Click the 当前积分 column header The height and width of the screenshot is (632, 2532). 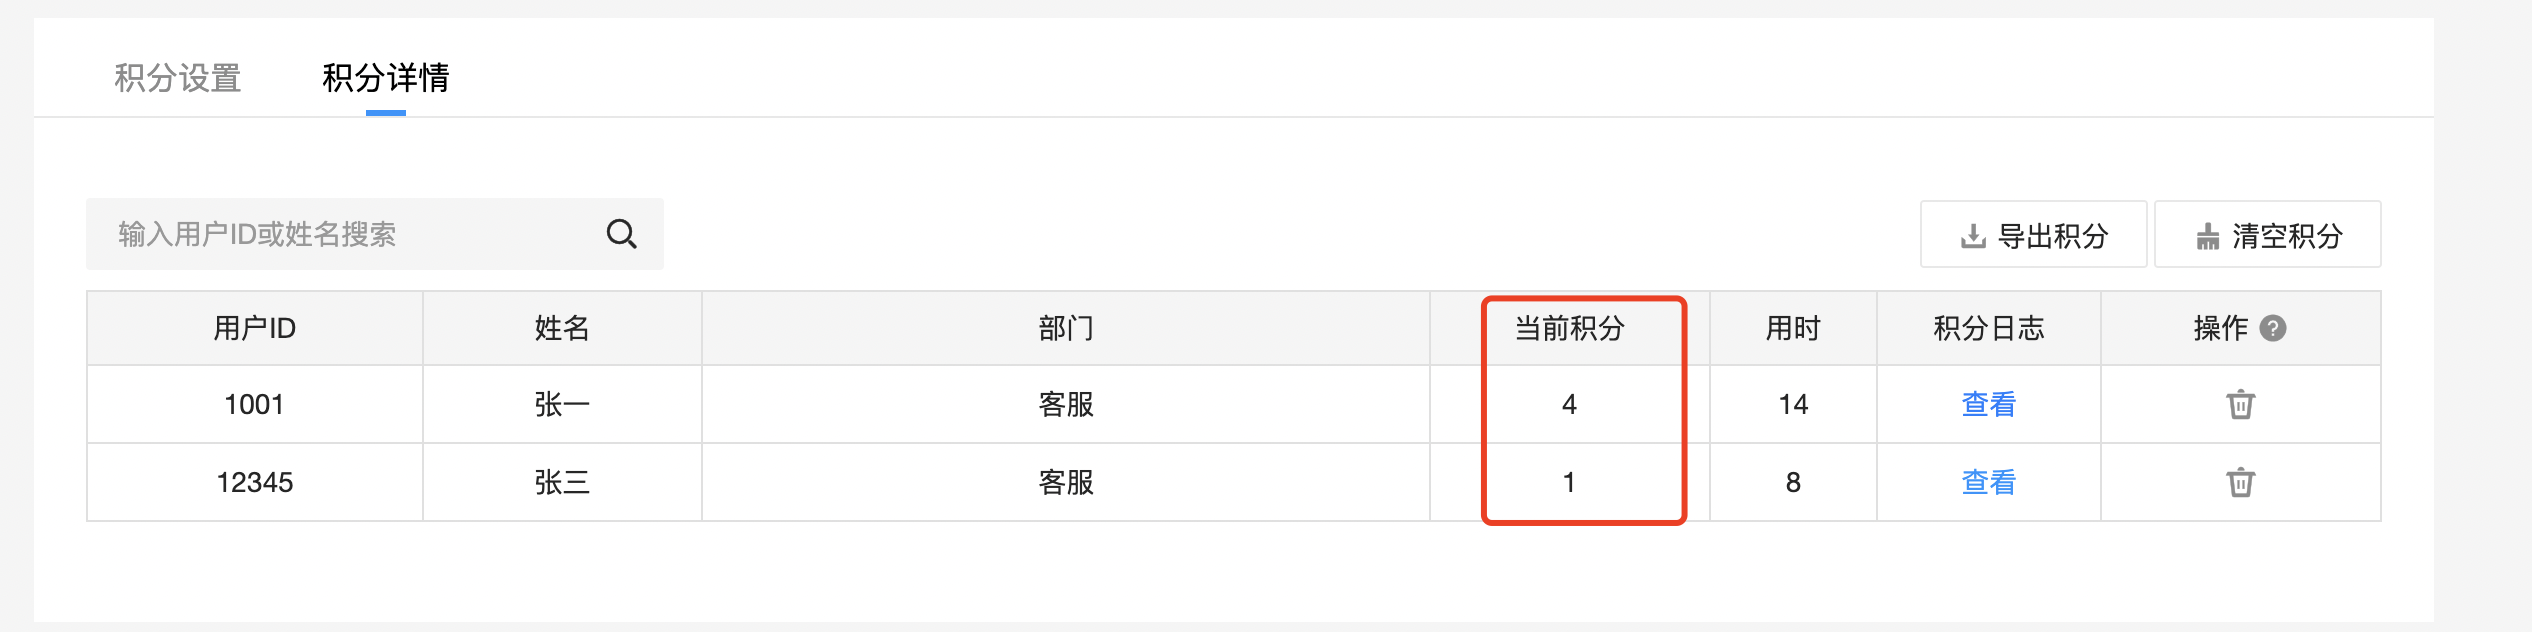[x=1569, y=328]
